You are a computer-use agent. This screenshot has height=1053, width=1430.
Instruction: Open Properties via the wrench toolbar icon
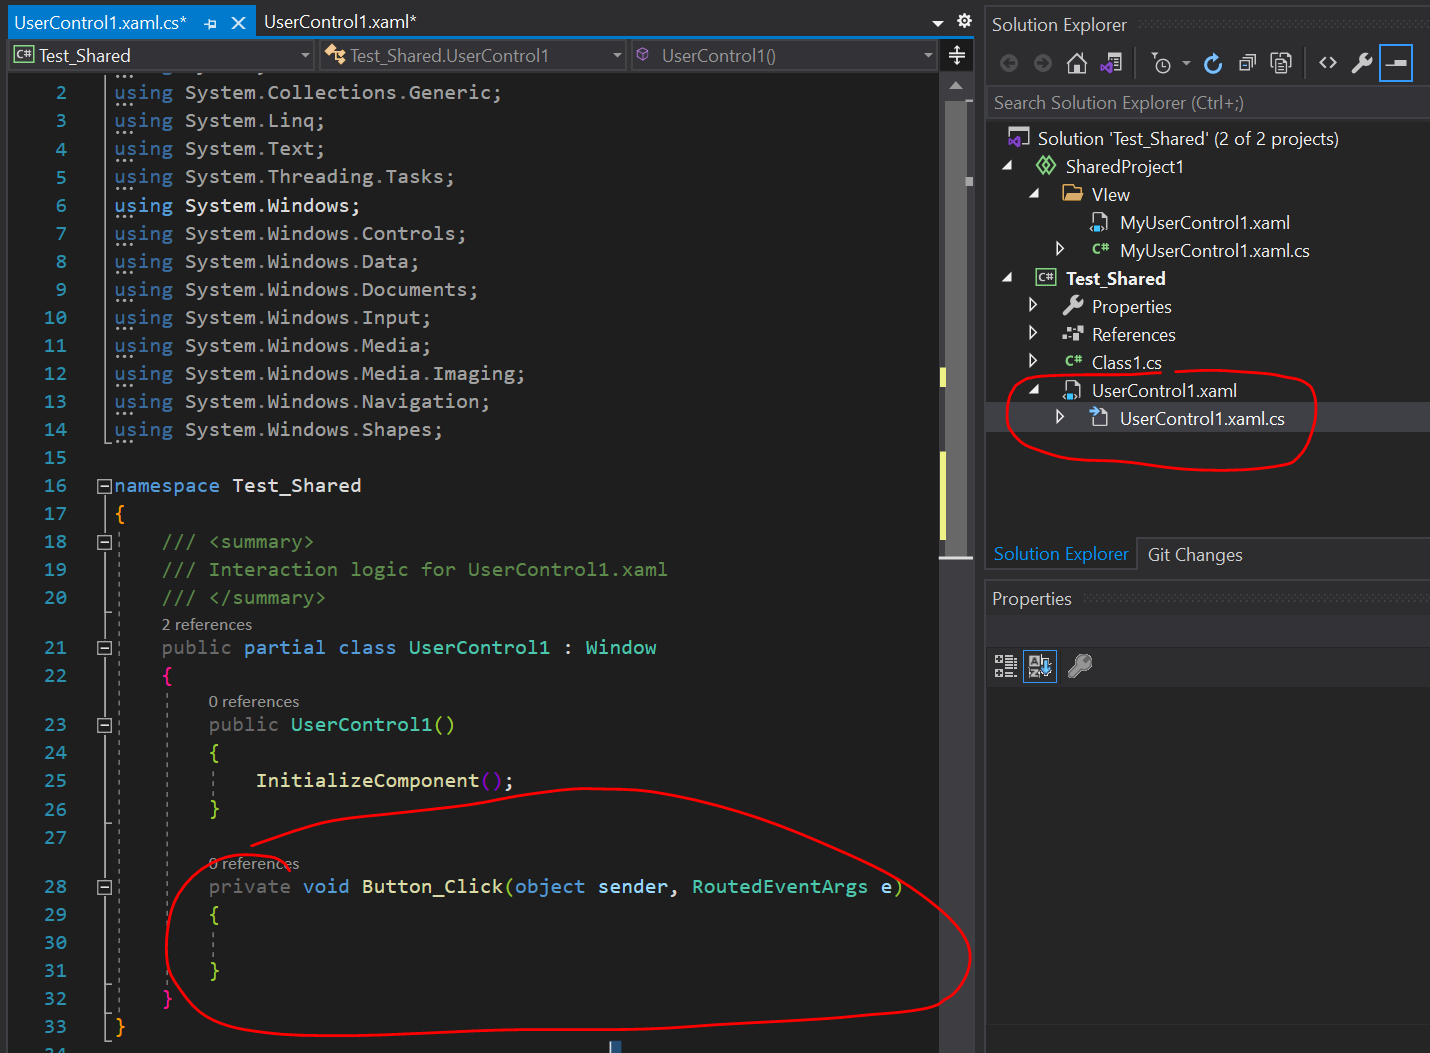[x=1361, y=64]
